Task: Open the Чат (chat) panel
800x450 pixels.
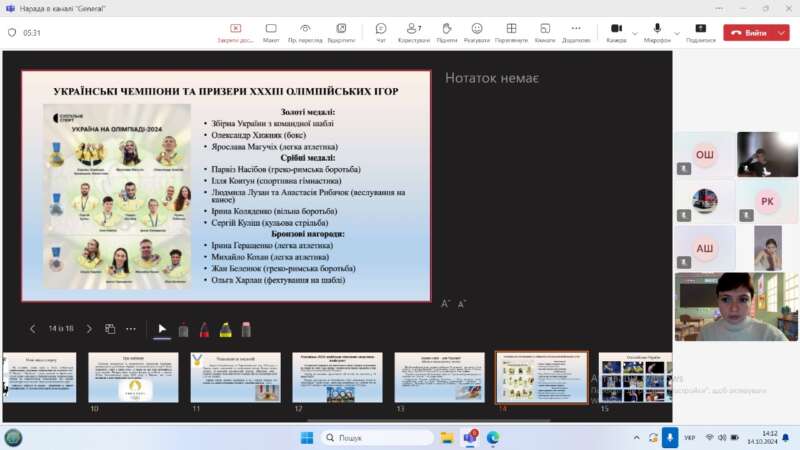Action: tap(381, 32)
